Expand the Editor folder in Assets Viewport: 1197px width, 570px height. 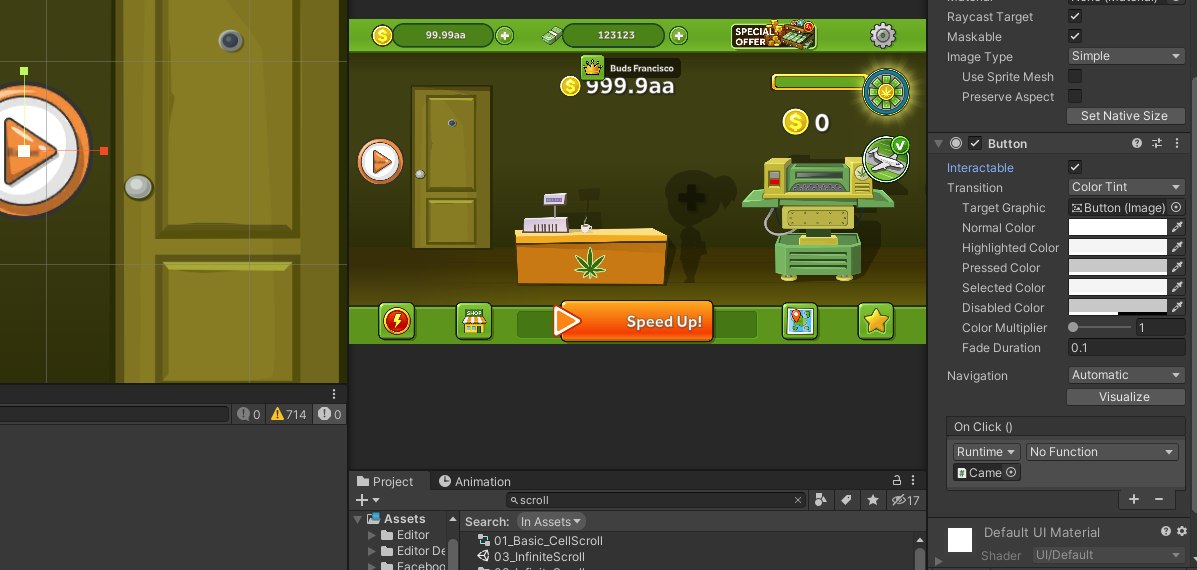pos(372,535)
